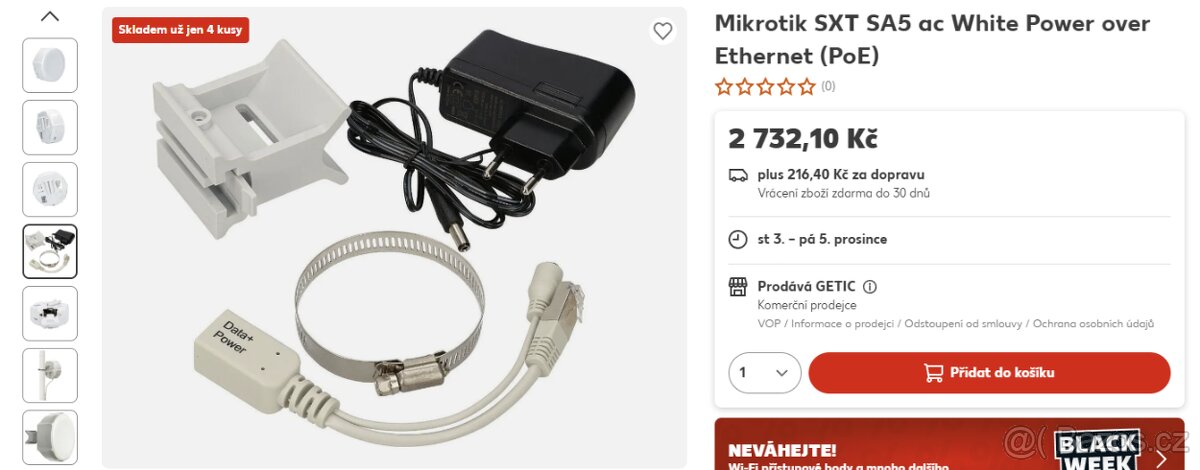Click the clock delivery date icon
Viewport: 1200px width, 470px height.
click(x=738, y=239)
